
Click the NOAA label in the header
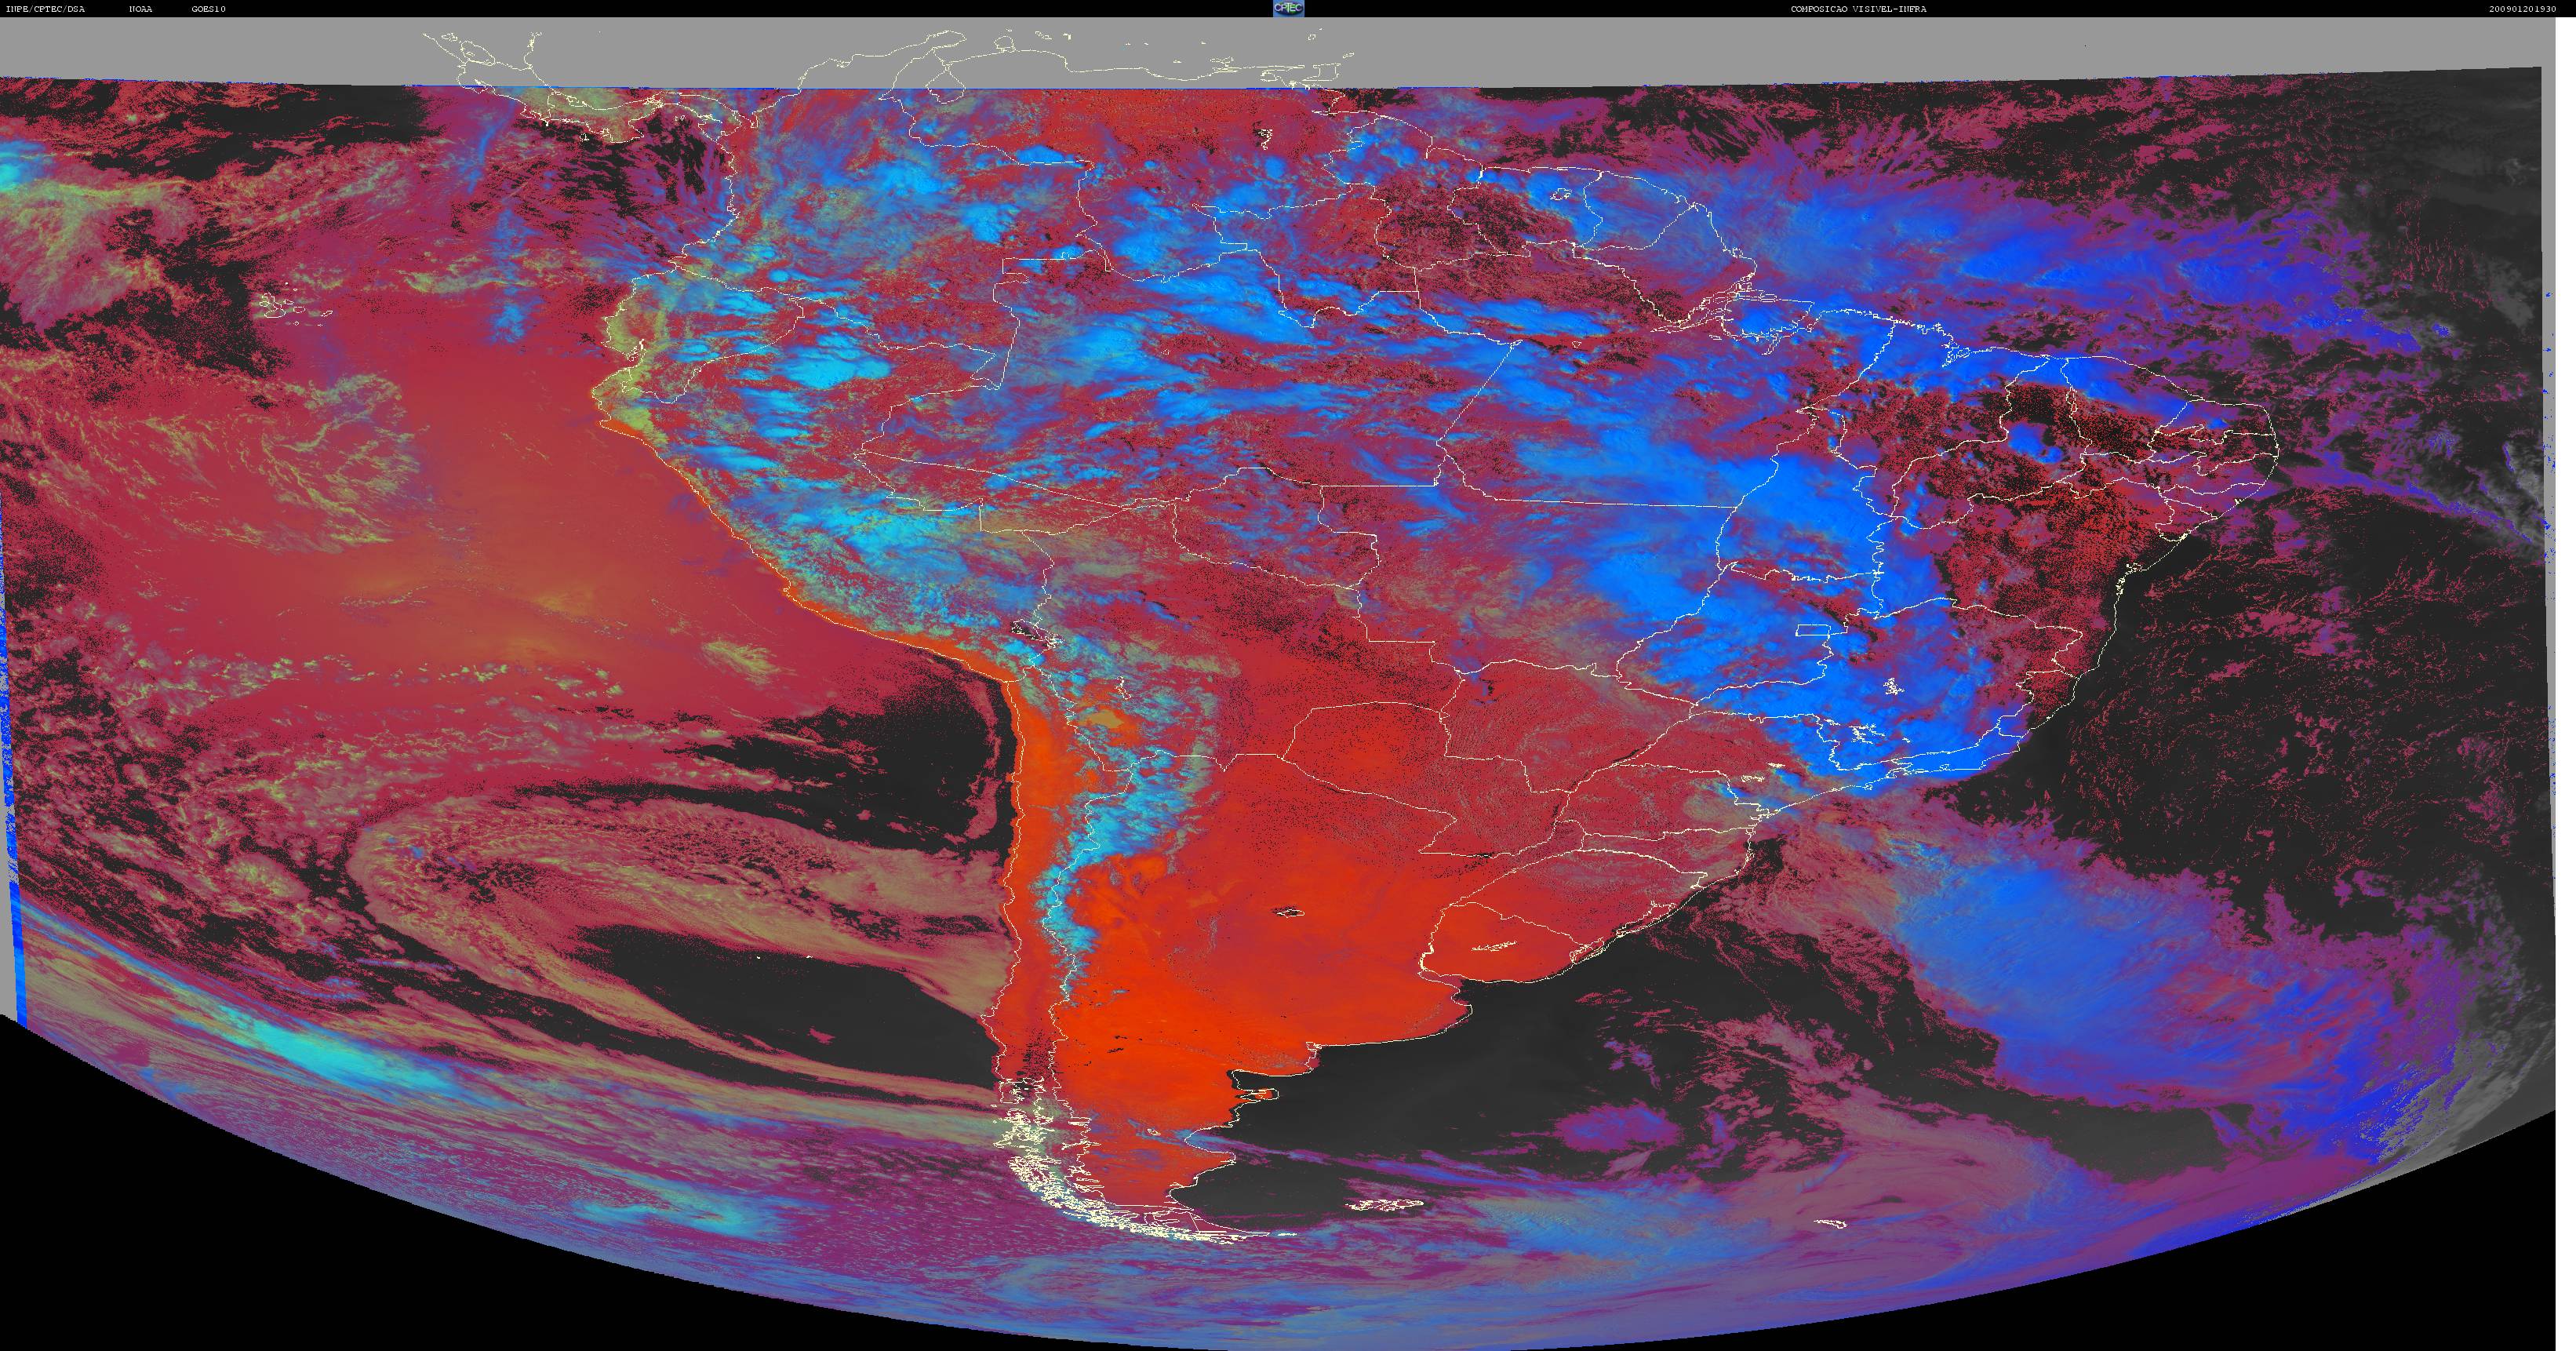pyautogui.click(x=141, y=9)
